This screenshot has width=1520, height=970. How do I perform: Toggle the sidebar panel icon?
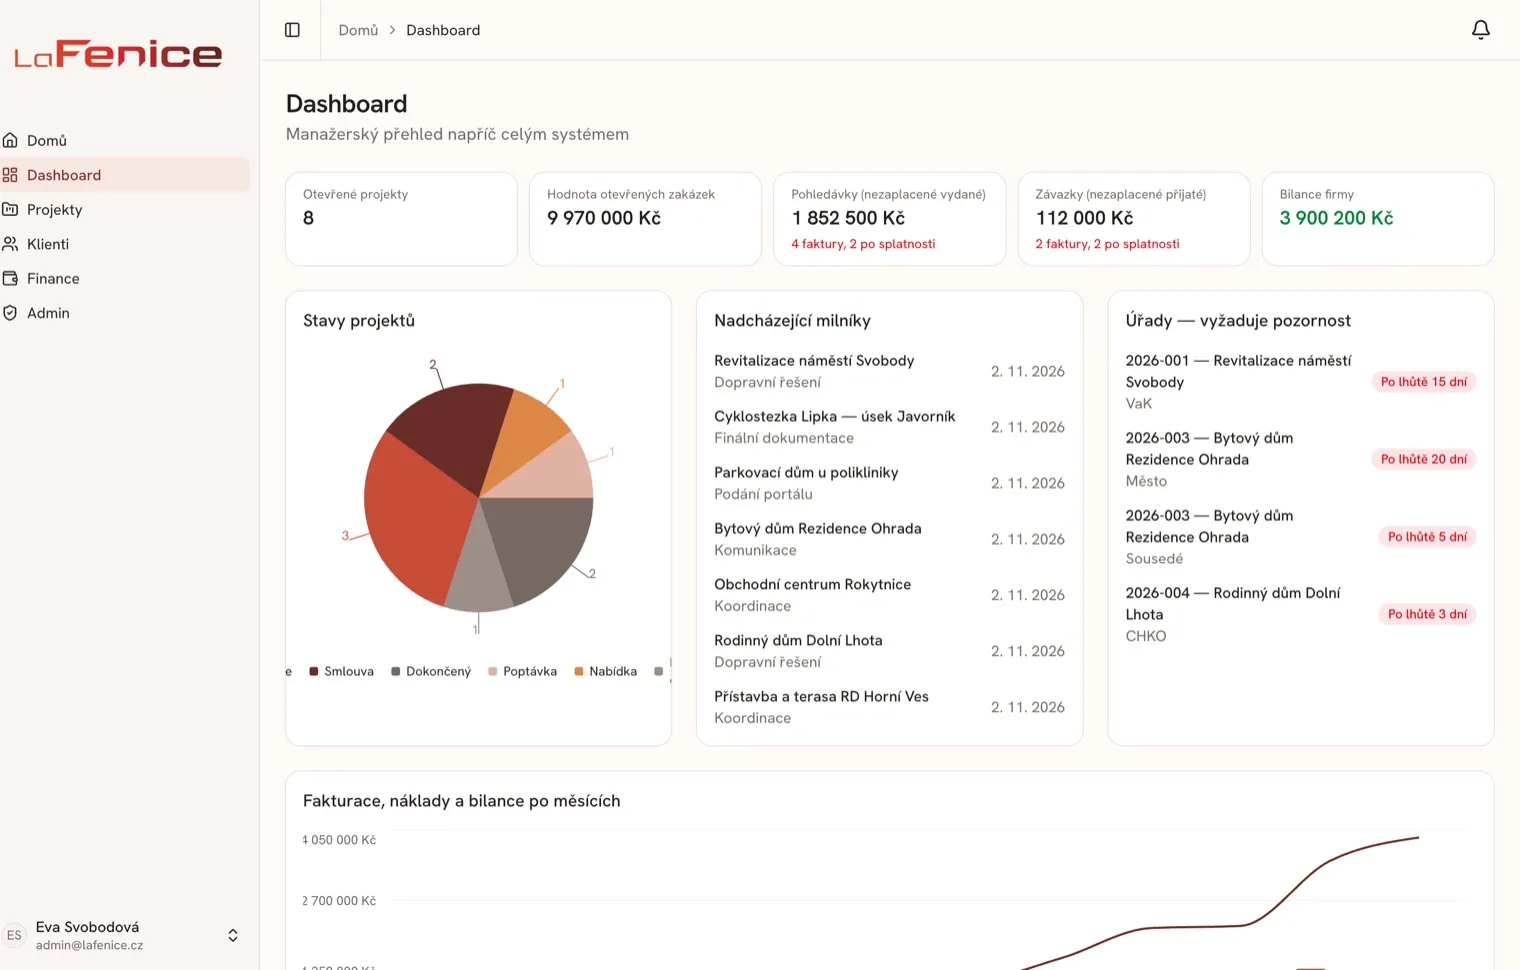point(292,30)
